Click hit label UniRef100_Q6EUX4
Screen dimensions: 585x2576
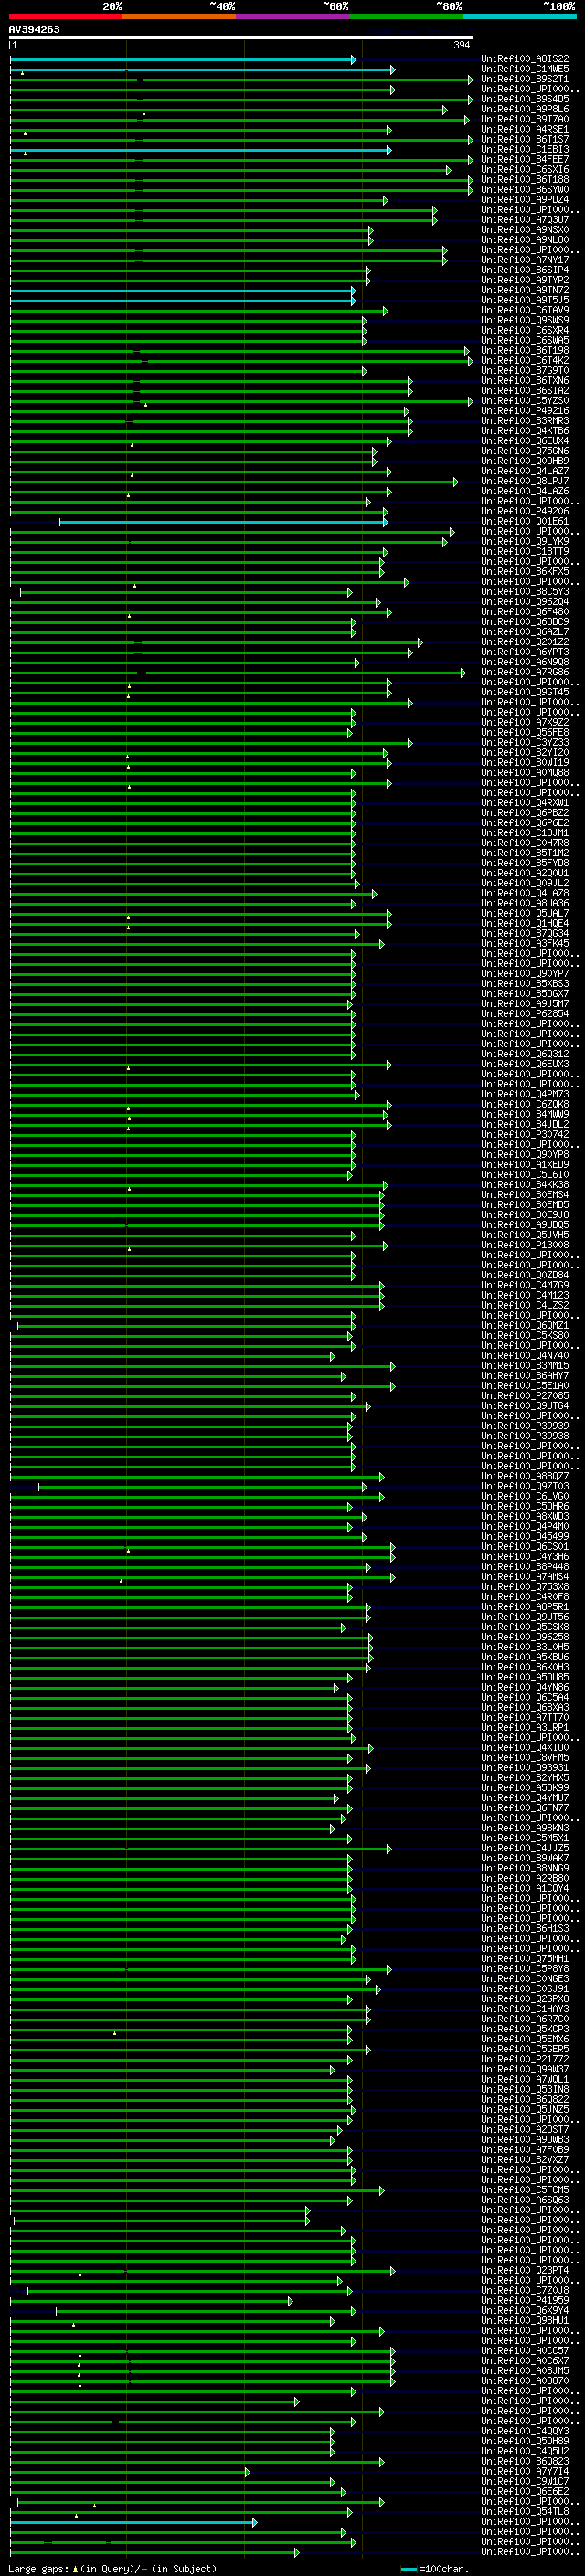pyautogui.click(x=525, y=441)
